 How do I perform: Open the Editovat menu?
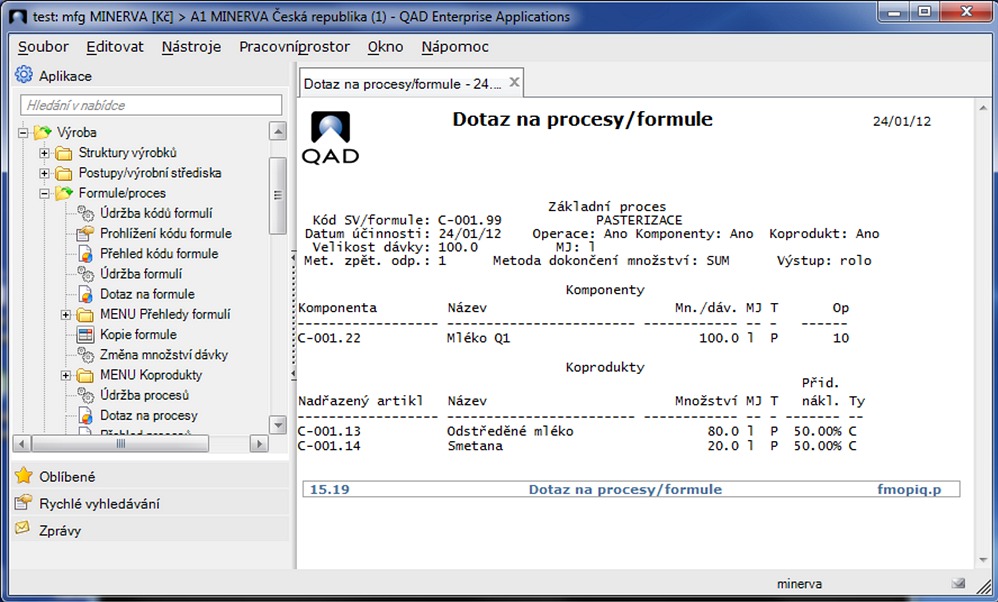[x=115, y=47]
